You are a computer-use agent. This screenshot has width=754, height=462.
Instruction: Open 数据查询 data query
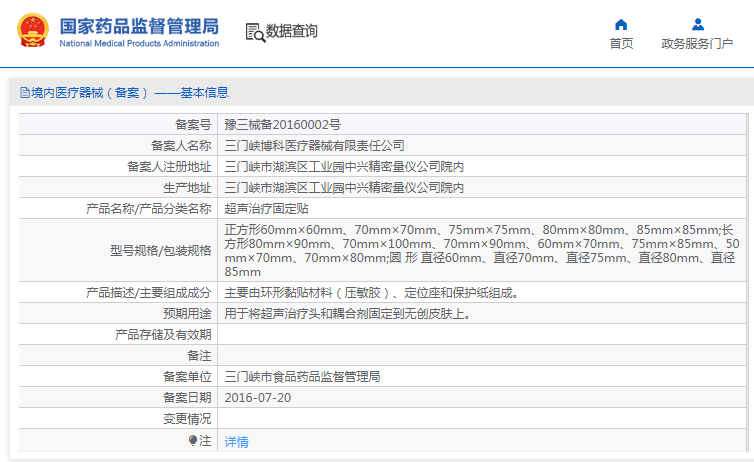point(291,31)
